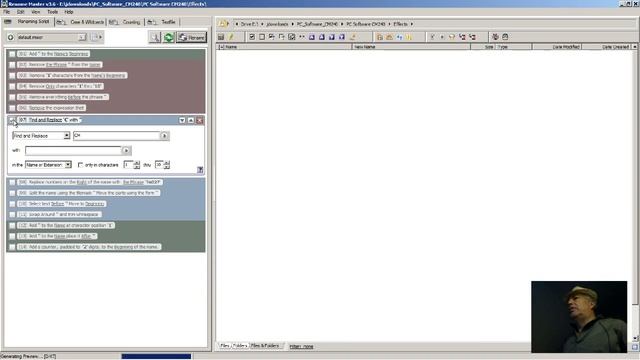
Task: Click the replace 'with' input field
Action: pyautogui.click(x=73, y=150)
